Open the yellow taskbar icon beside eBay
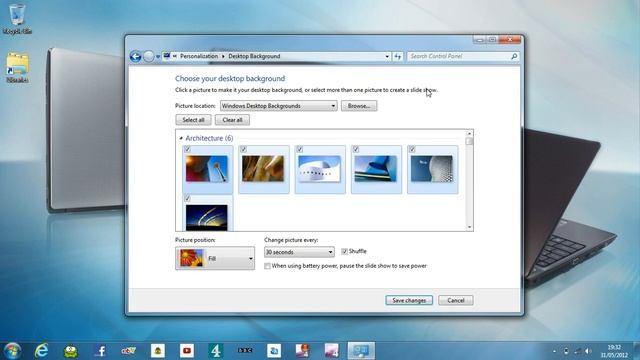Image resolution: width=640 pixels, height=360 pixels. (x=158, y=351)
